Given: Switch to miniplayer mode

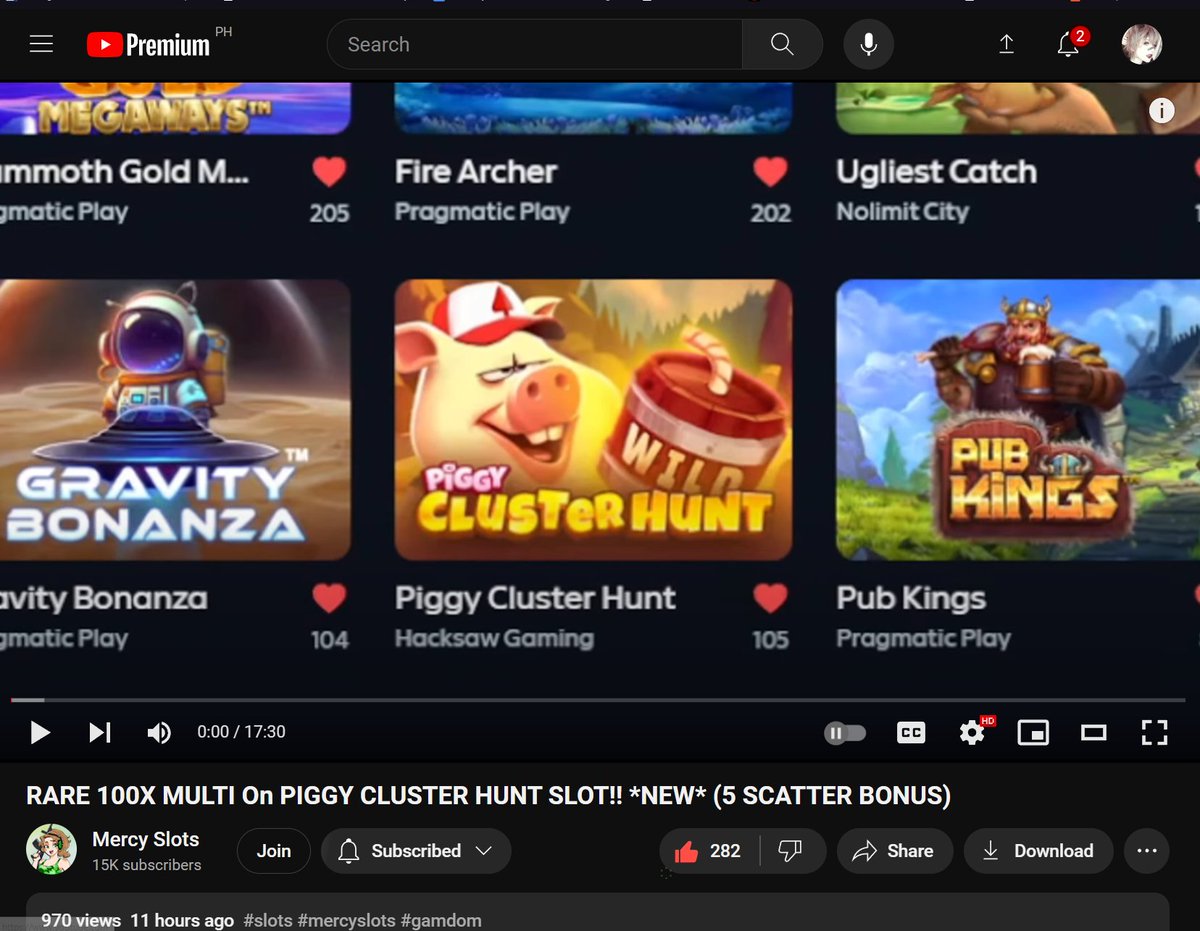Looking at the screenshot, I should pos(1033,733).
